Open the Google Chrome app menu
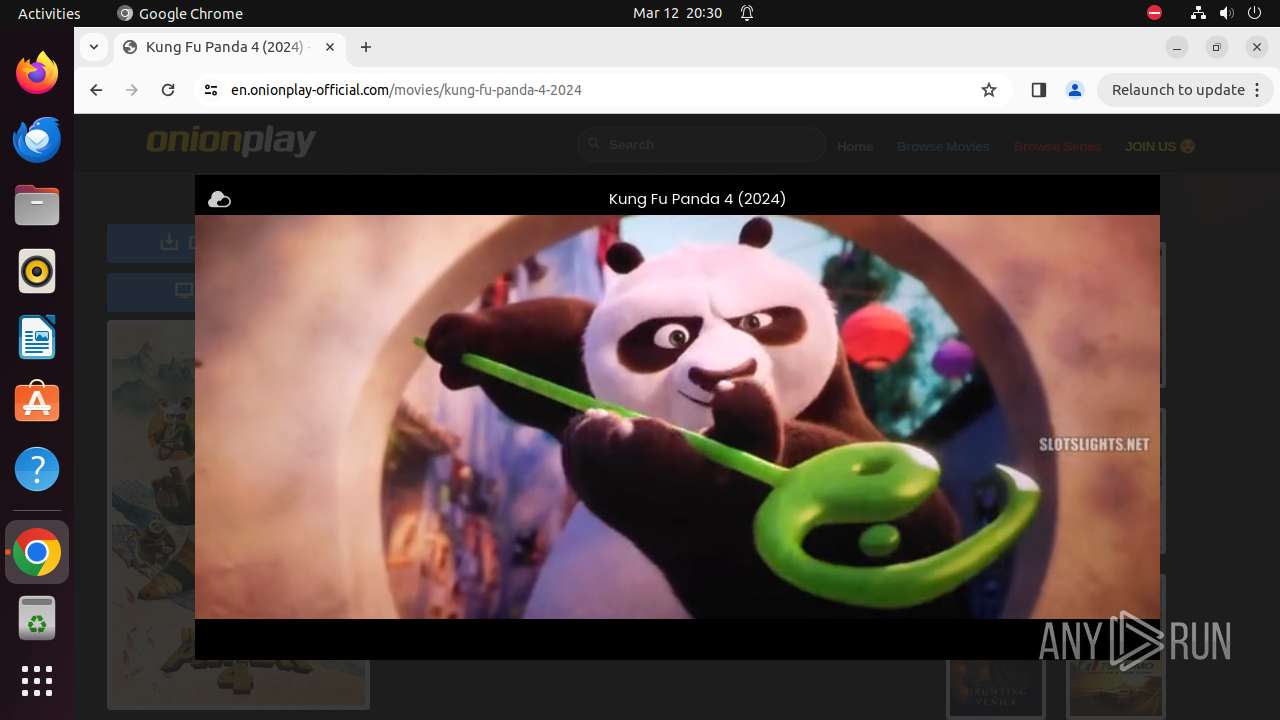1280x720 pixels. [x=180, y=13]
